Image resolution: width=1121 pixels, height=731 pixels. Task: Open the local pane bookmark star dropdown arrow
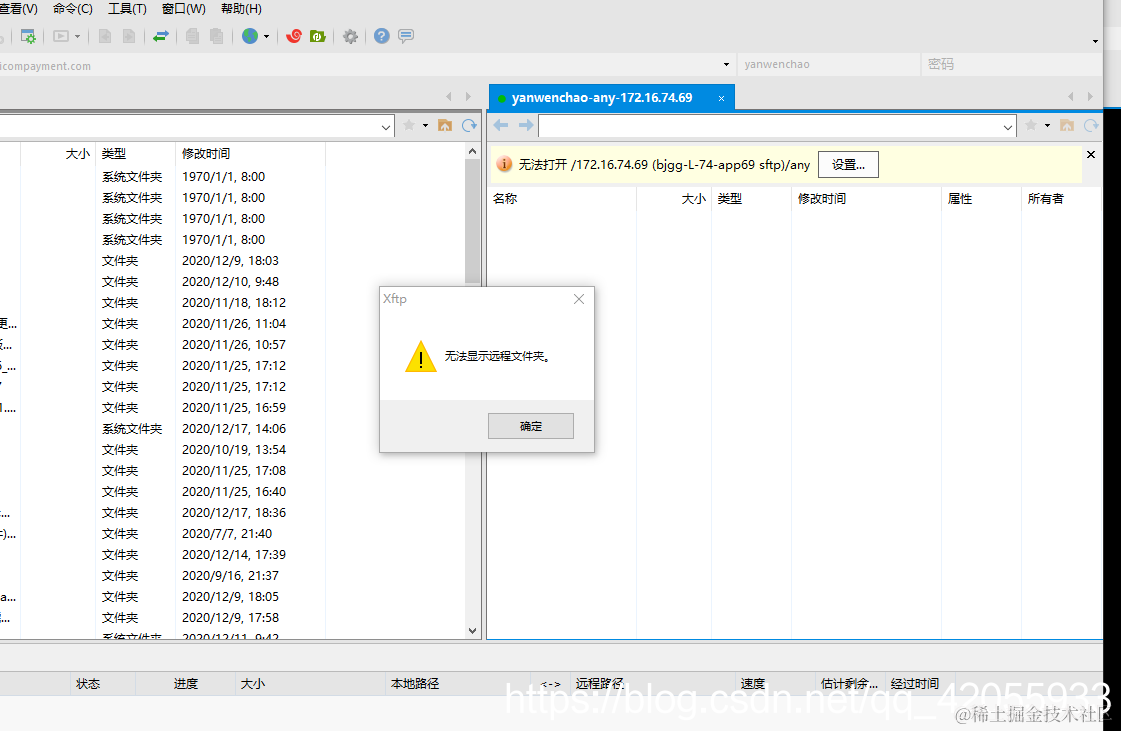[425, 126]
